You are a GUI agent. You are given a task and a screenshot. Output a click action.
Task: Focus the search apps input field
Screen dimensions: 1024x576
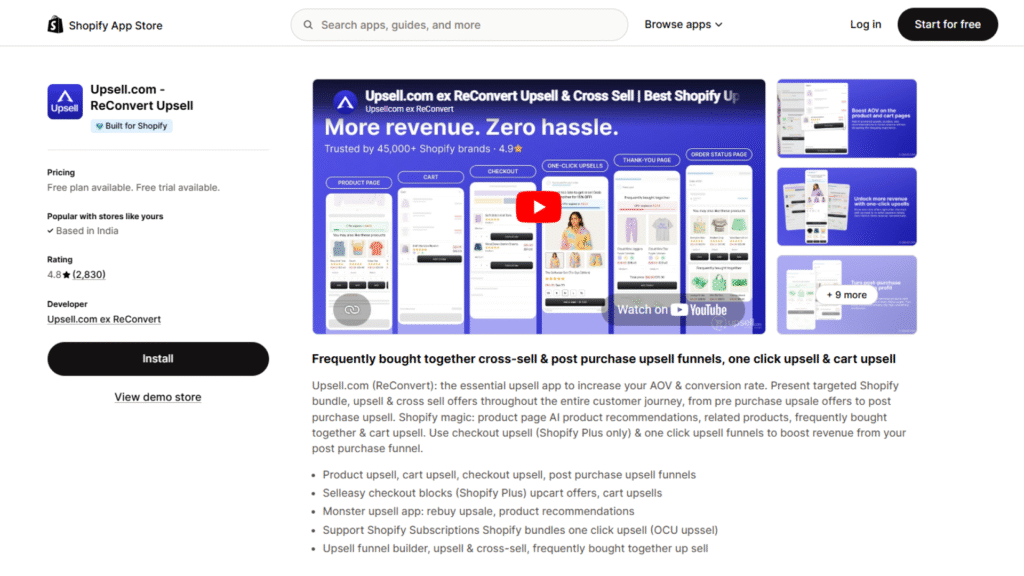[459, 25]
